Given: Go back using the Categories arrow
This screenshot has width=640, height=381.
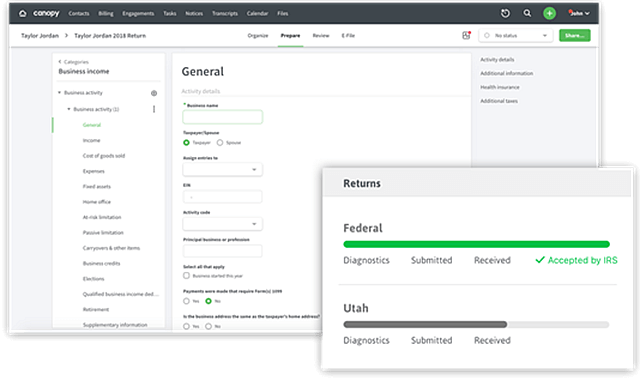Looking at the screenshot, I should 60,62.
